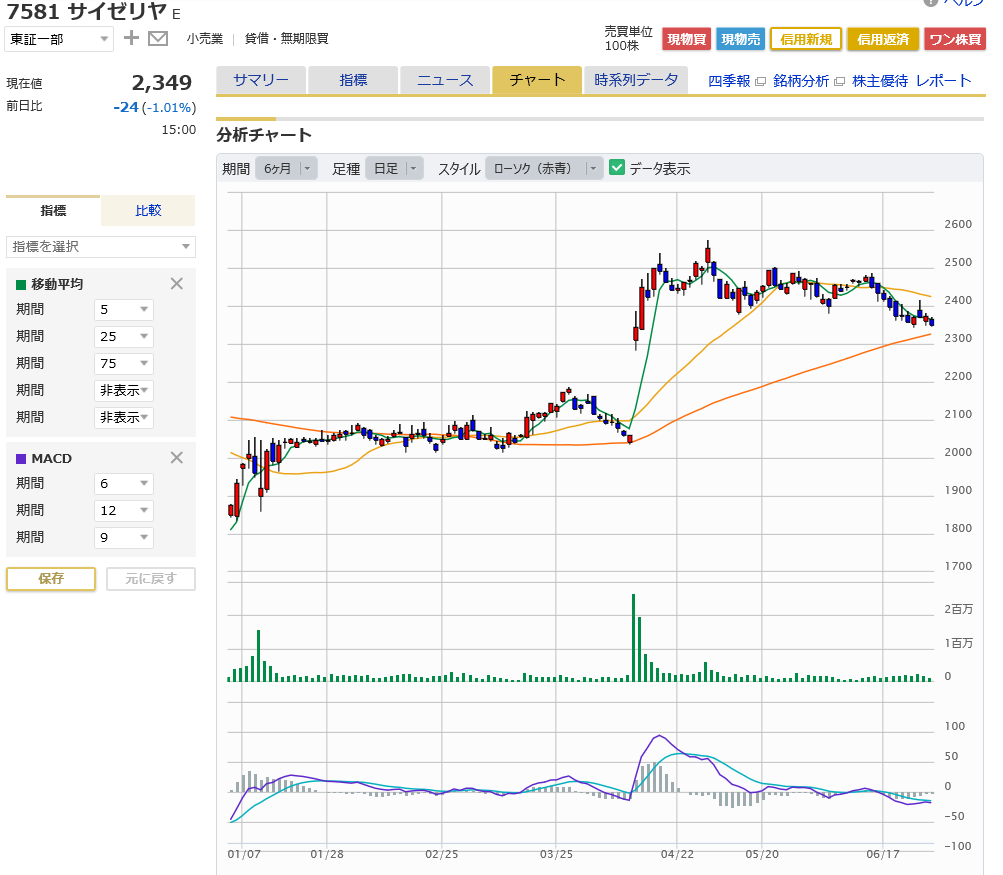
Task: Click the ワン株買 button
Action: (x=955, y=39)
